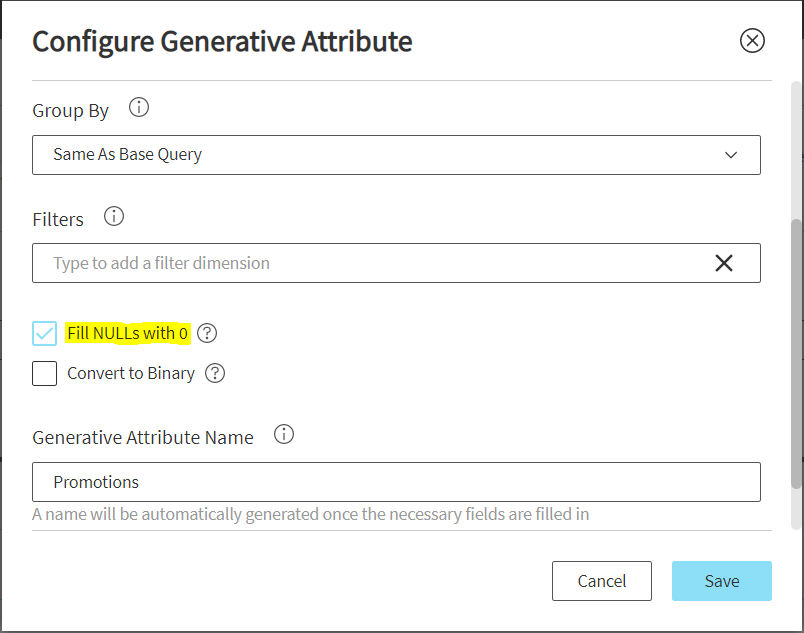
Task: Click help icon beside Fill NULLs with 0
Action: [x=207, y=333]
